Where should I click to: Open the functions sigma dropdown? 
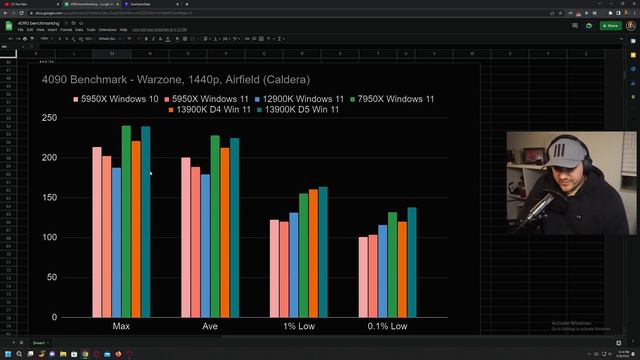(x=280, y=39)
